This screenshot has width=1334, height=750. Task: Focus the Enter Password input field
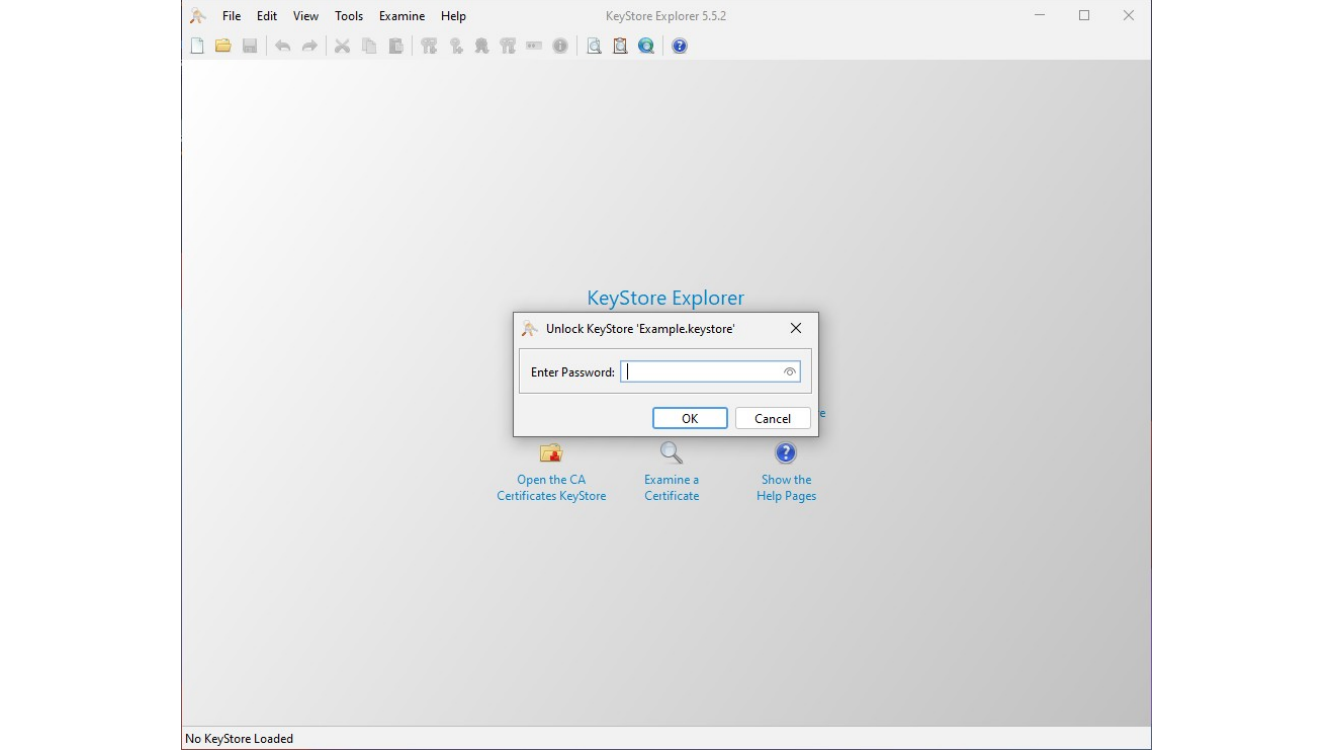pyautogui.click(x=710, y=372)
